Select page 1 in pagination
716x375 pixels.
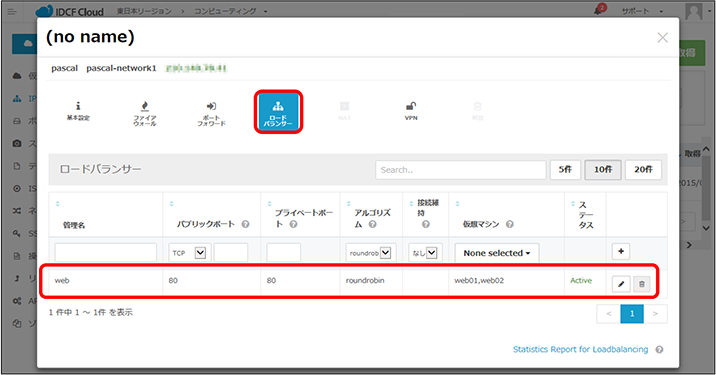tap(632, 314)
